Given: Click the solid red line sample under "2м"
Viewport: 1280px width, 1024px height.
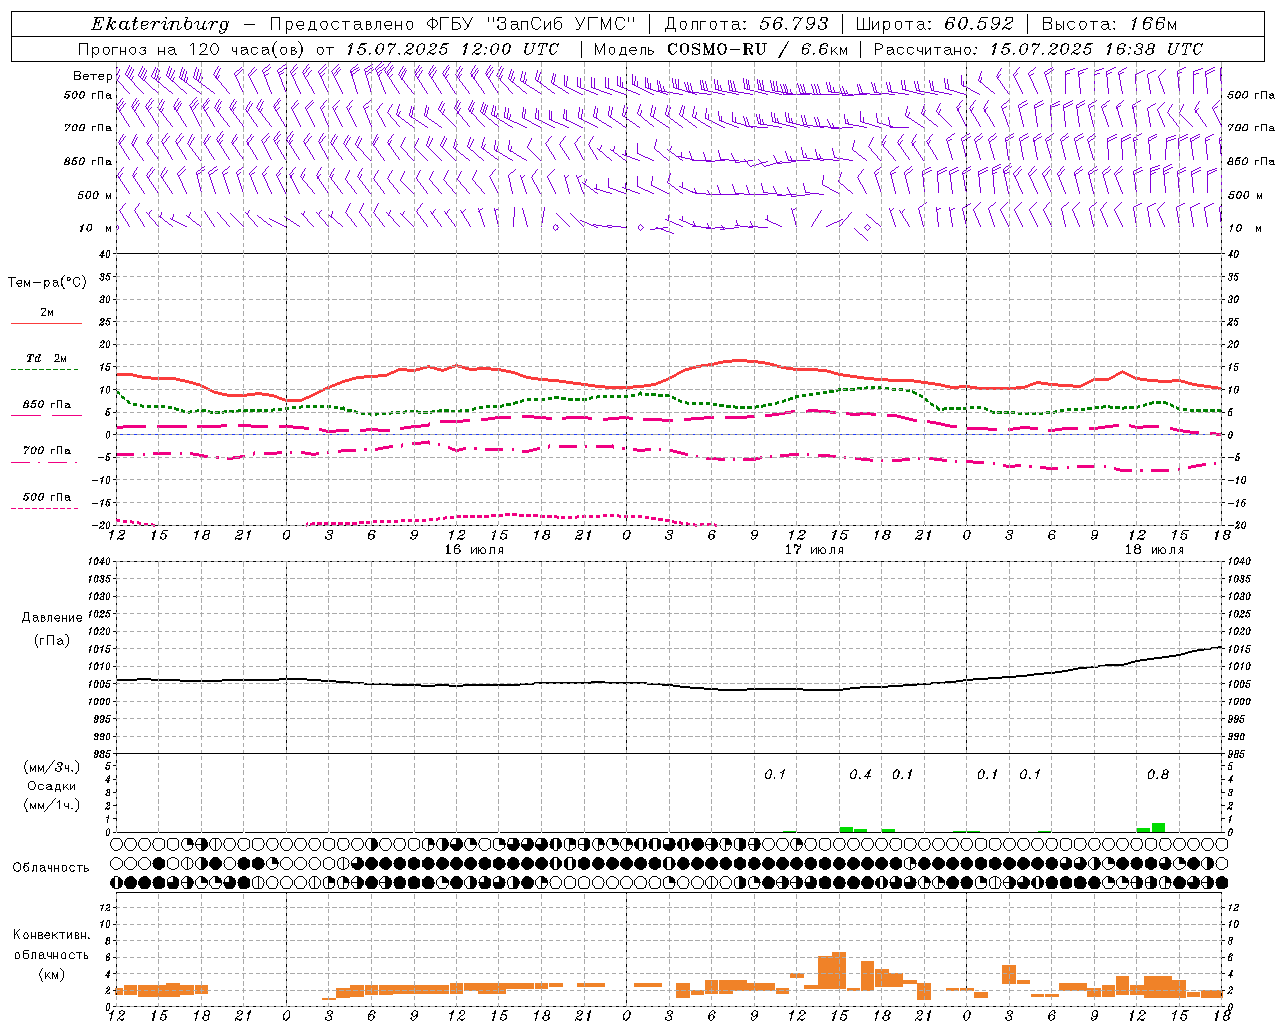Looking at the screenshot, I should (x=46, y=324).
